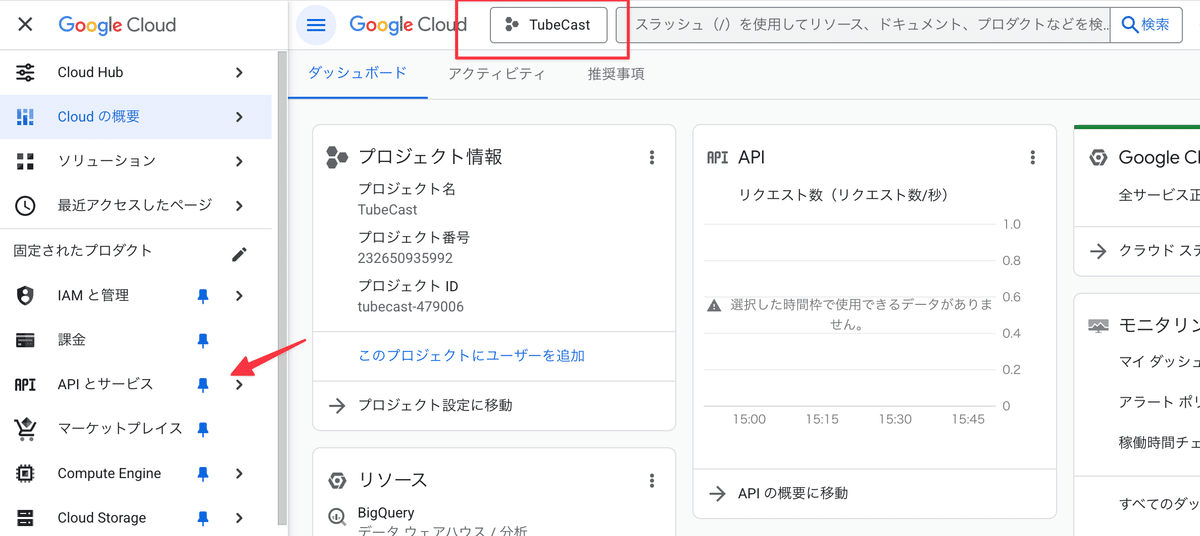
Task: Click the BigQuery magnifier icon
Action: pyautogui.click(x=337, y=518)
